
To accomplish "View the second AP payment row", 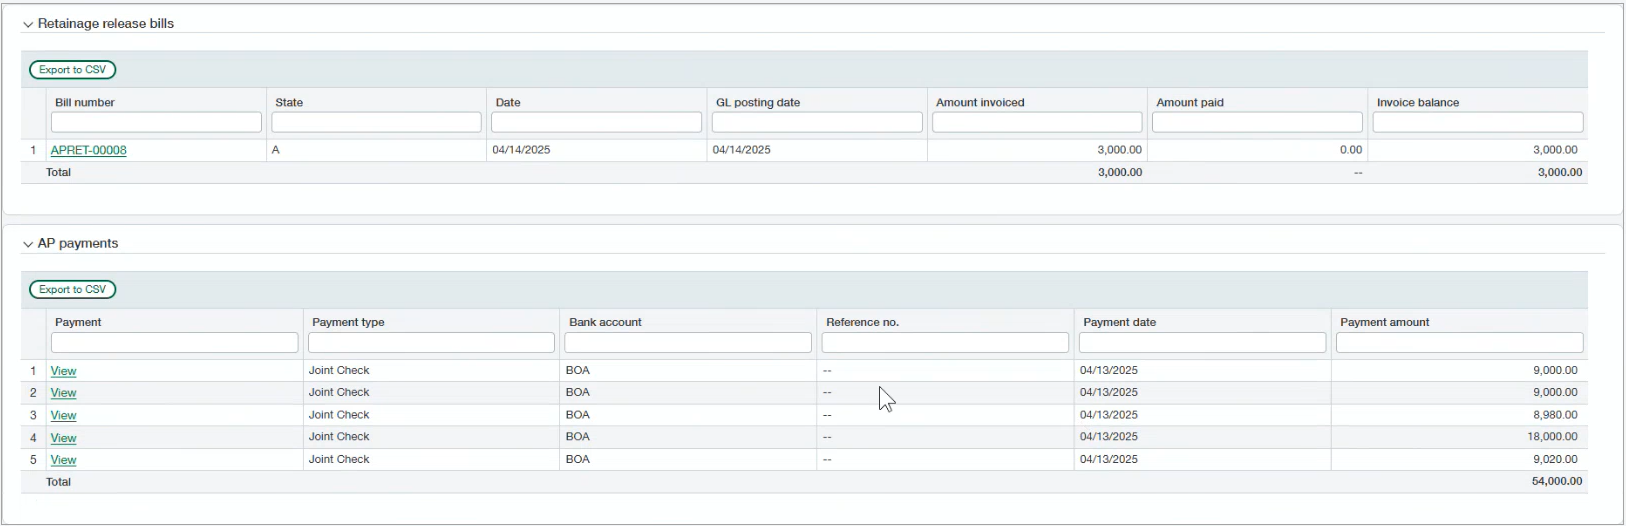I will [63, 393].
